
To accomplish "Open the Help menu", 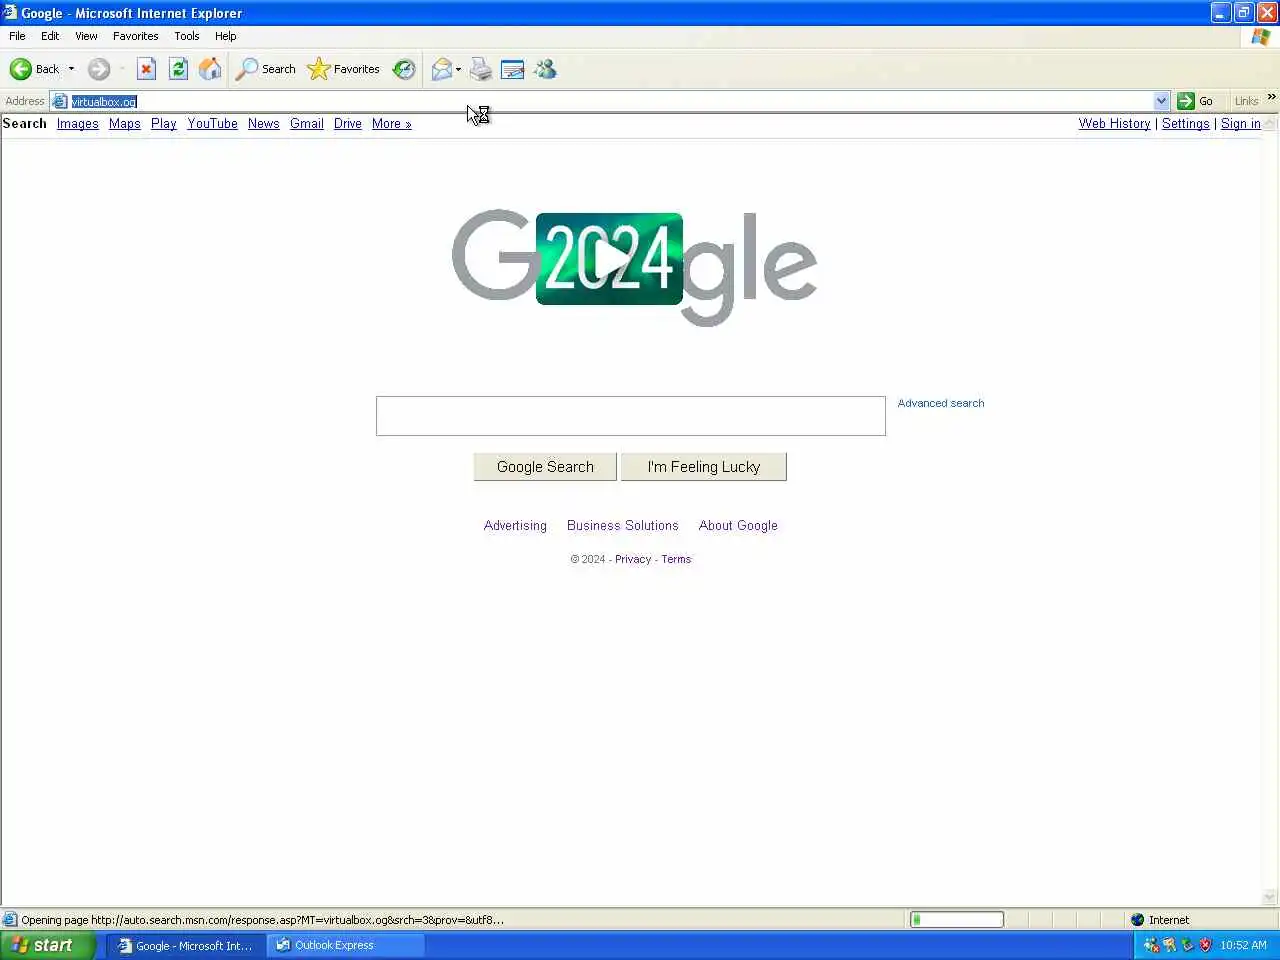I will (x=225, y=36).
